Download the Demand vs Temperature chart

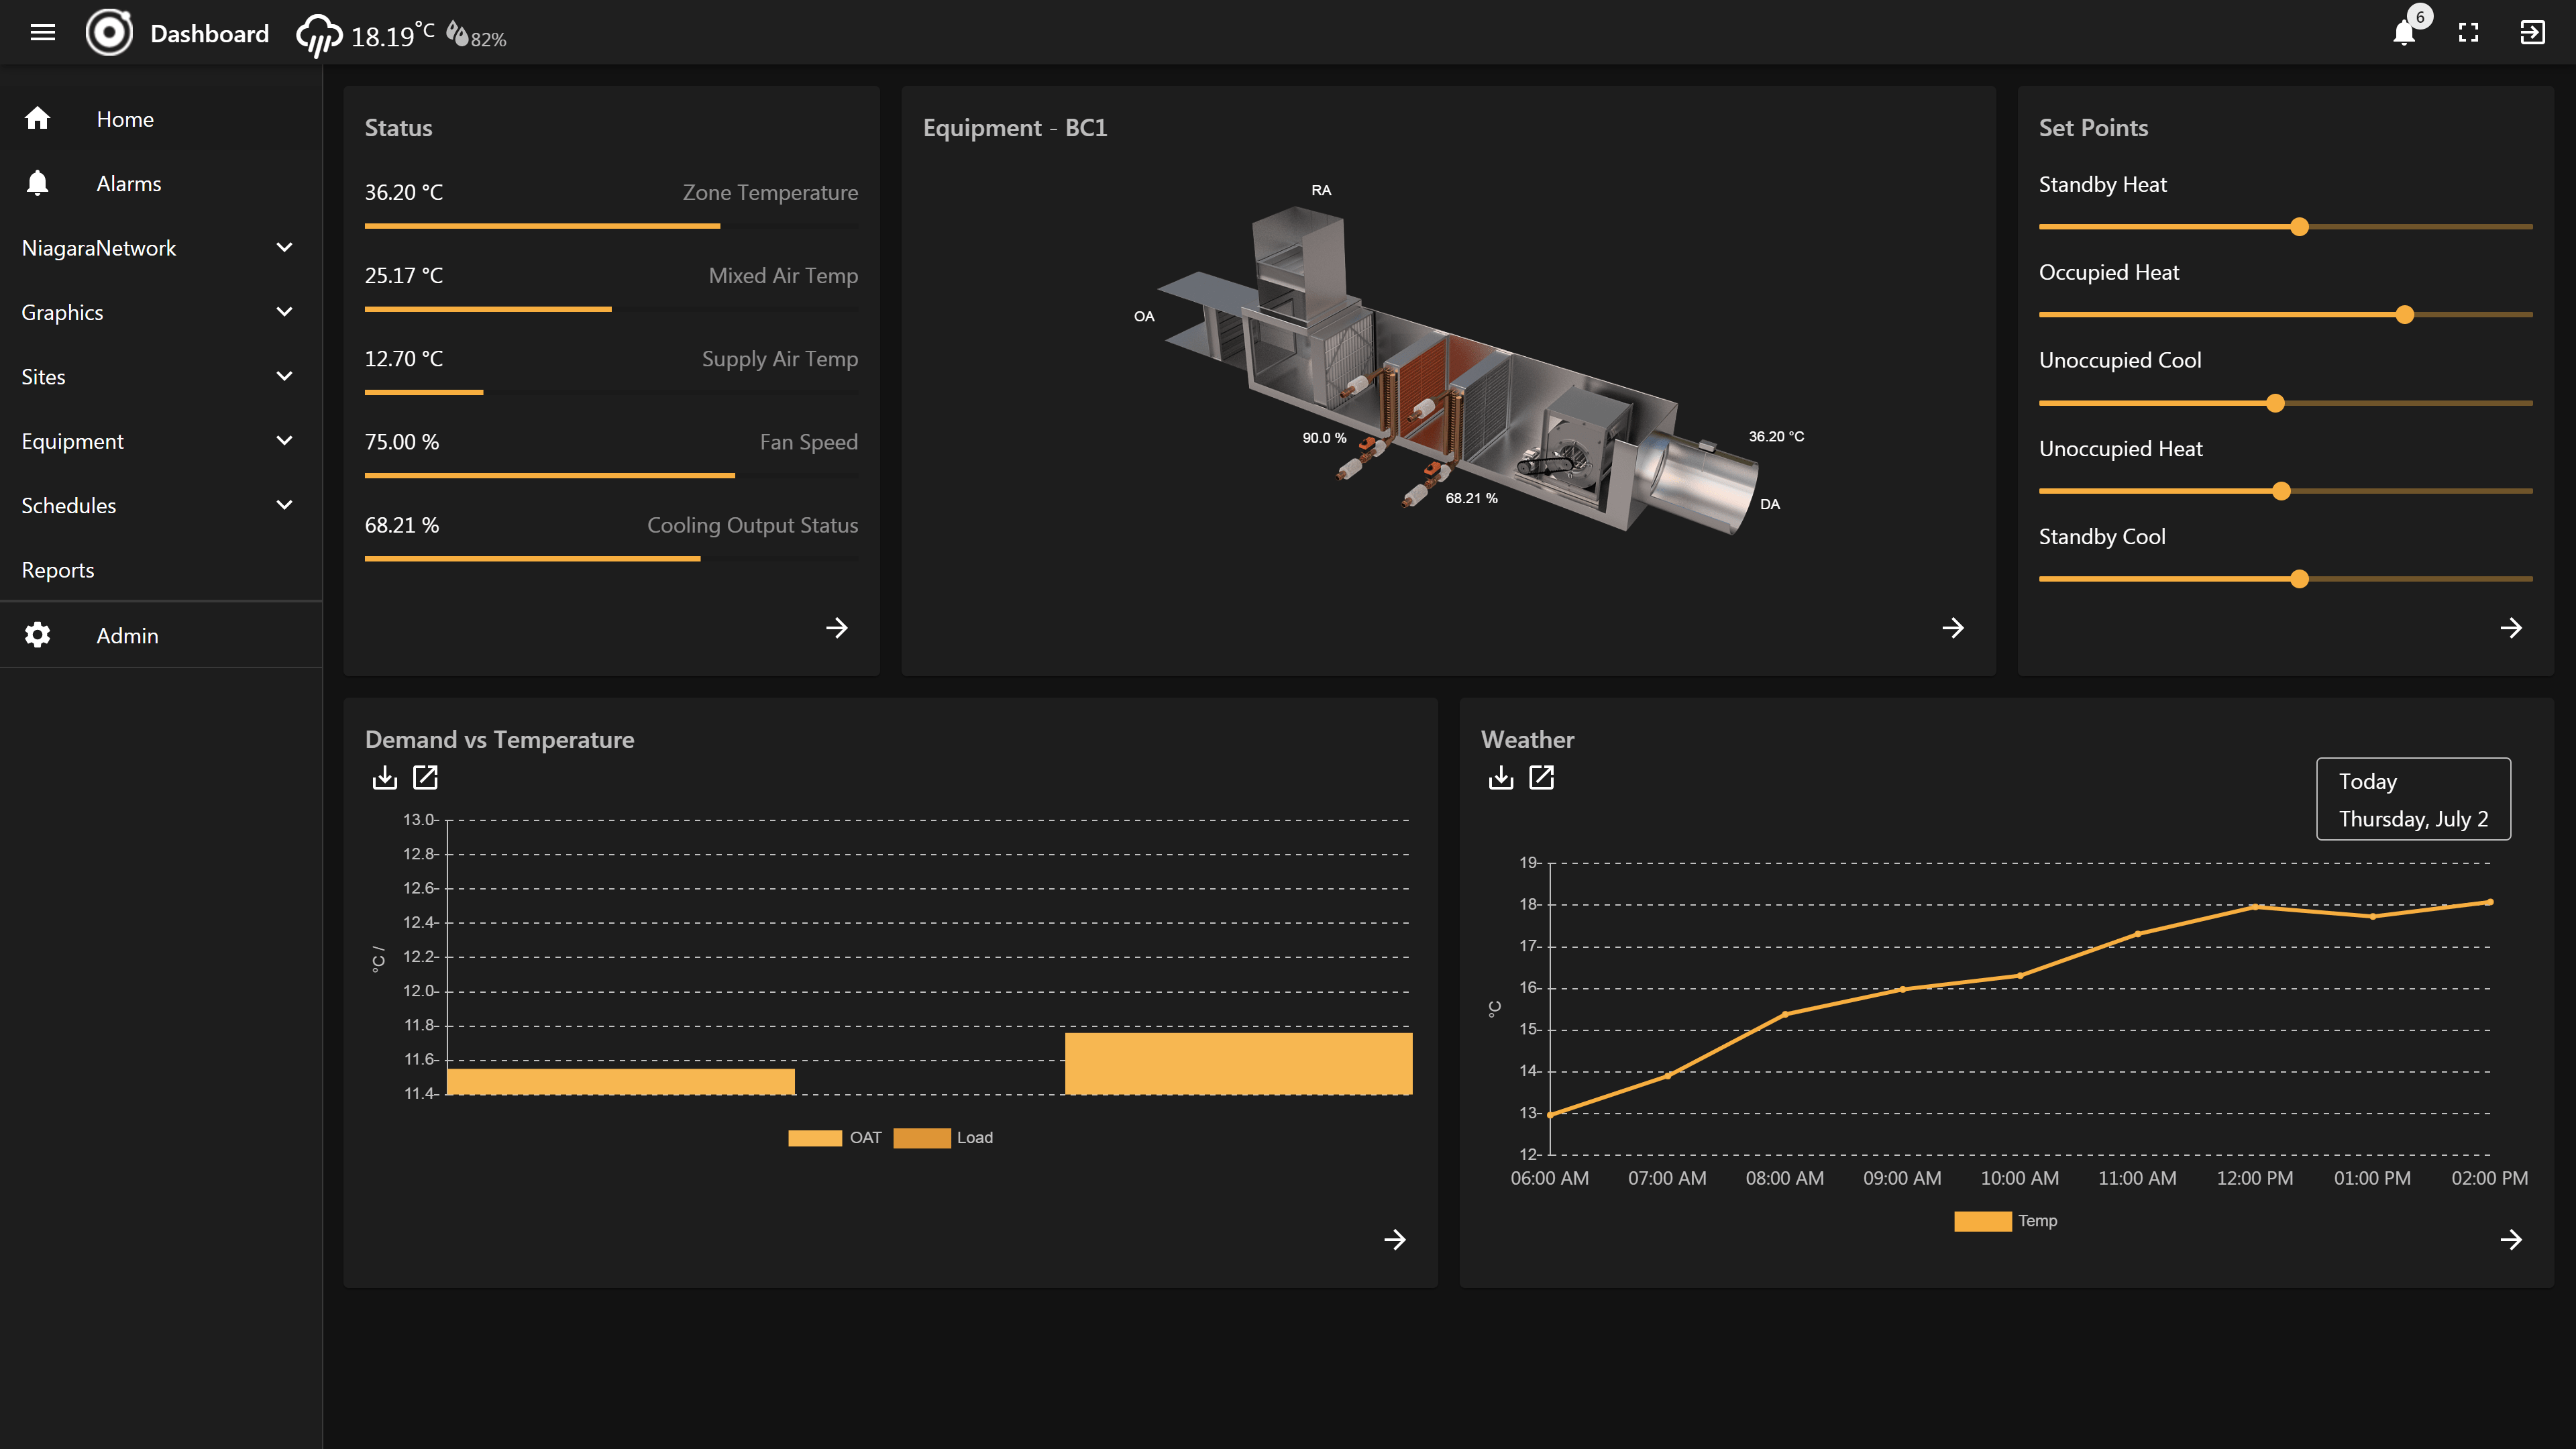(x=385, y=777)
